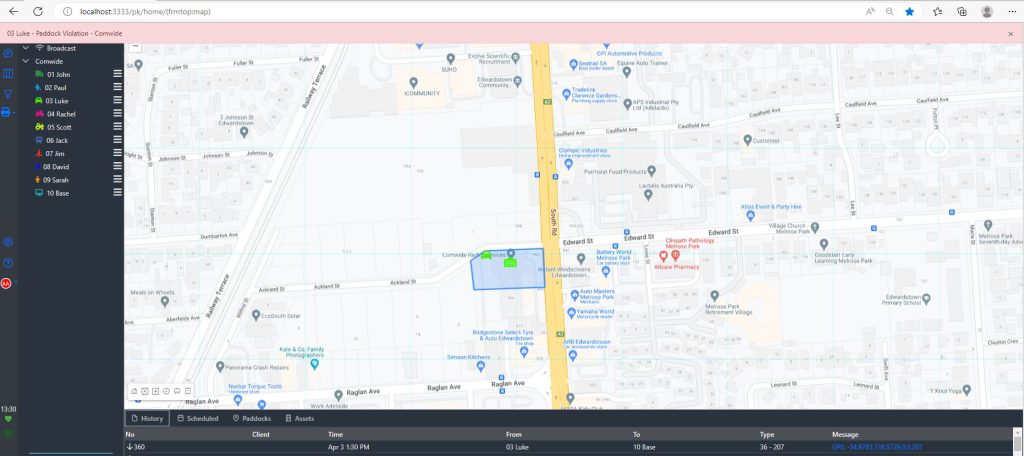
Task: Click the settings gear in left sidebar
Action: pos(8,242)
